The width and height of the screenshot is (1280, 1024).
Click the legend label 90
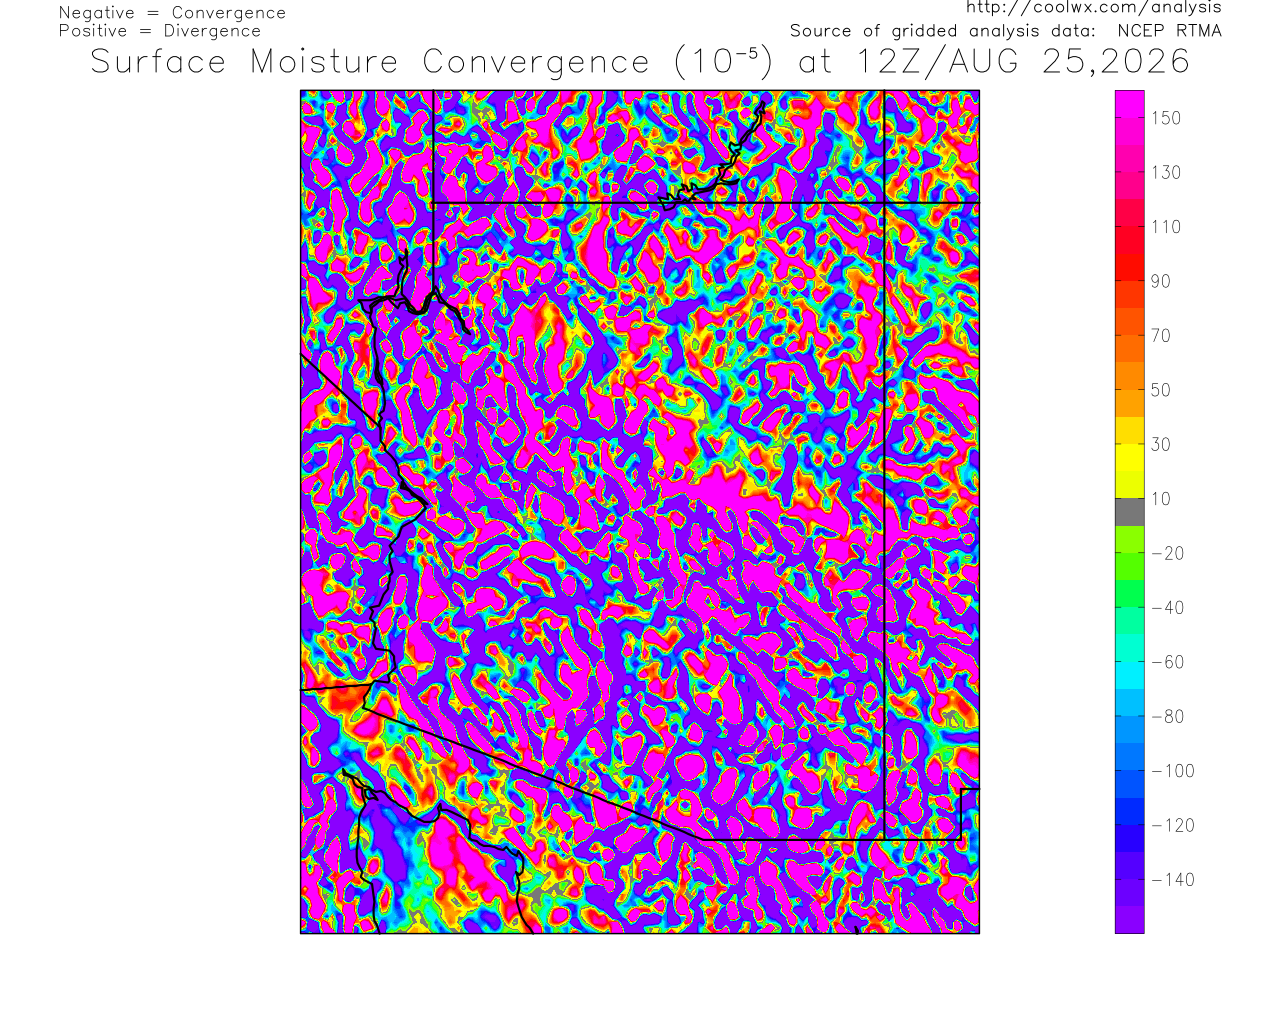(x=1161, y=281)
